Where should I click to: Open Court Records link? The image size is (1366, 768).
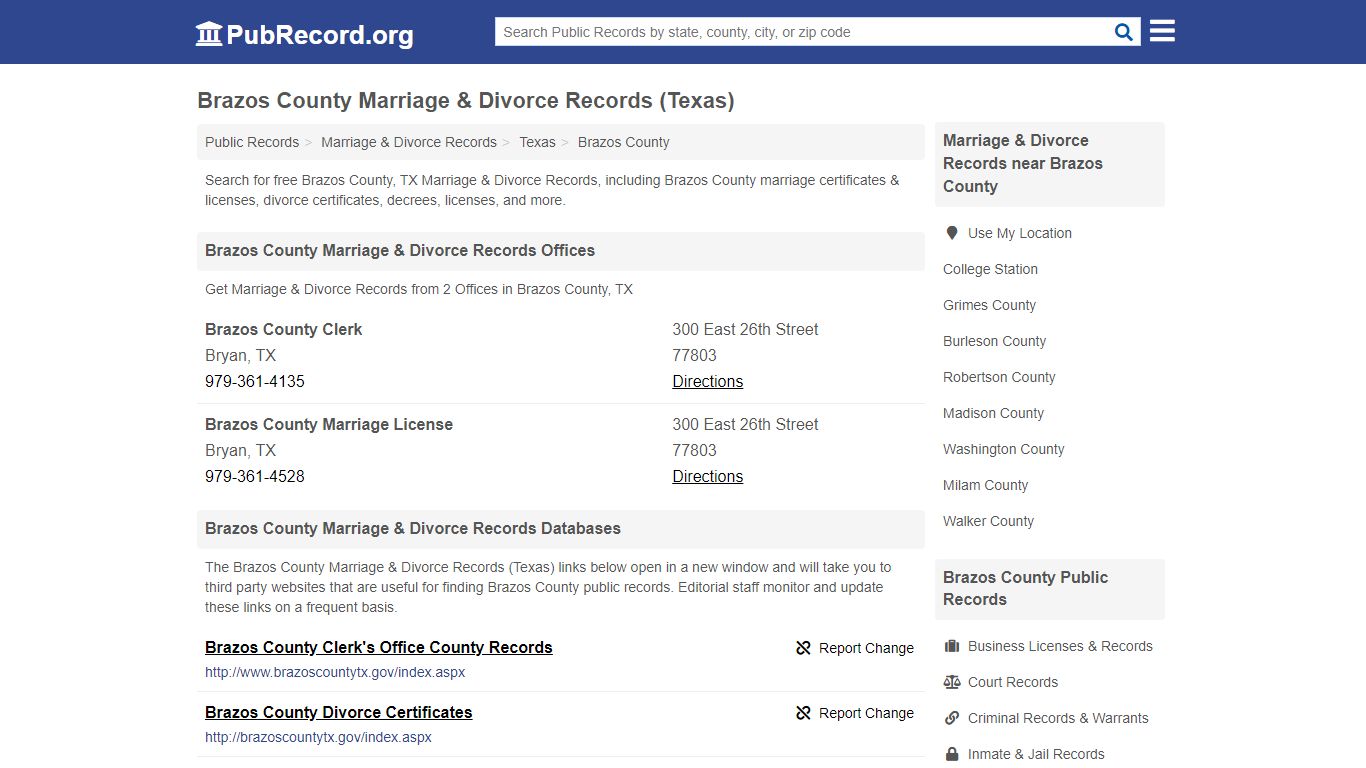tap(1013, 682)
